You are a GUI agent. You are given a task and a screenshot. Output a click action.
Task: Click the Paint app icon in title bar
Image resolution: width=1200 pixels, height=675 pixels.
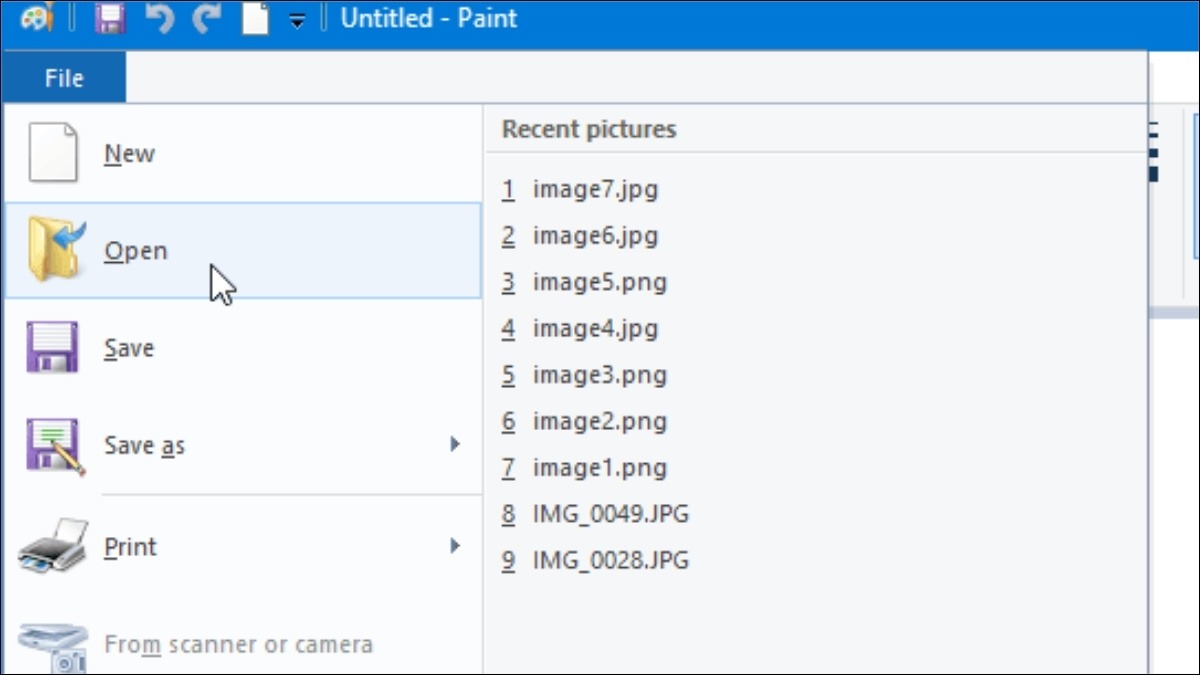37,18
